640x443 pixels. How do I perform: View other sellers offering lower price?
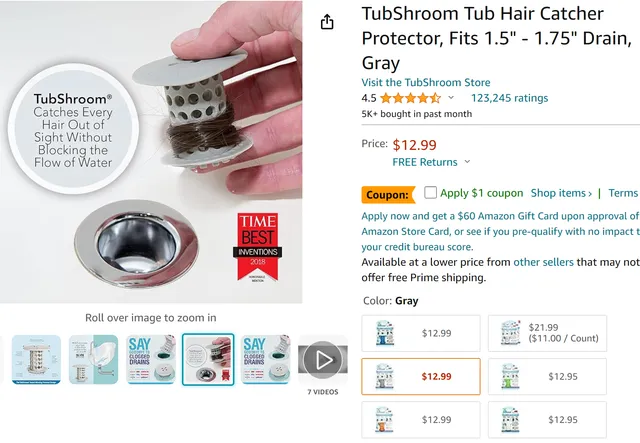[543, 262]
